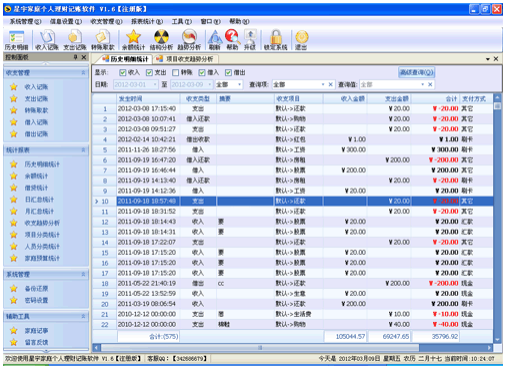Click the vertical scrollbar down arrow
The width and height of the screenshot is (505, 368).
click(x=497, y=340)
